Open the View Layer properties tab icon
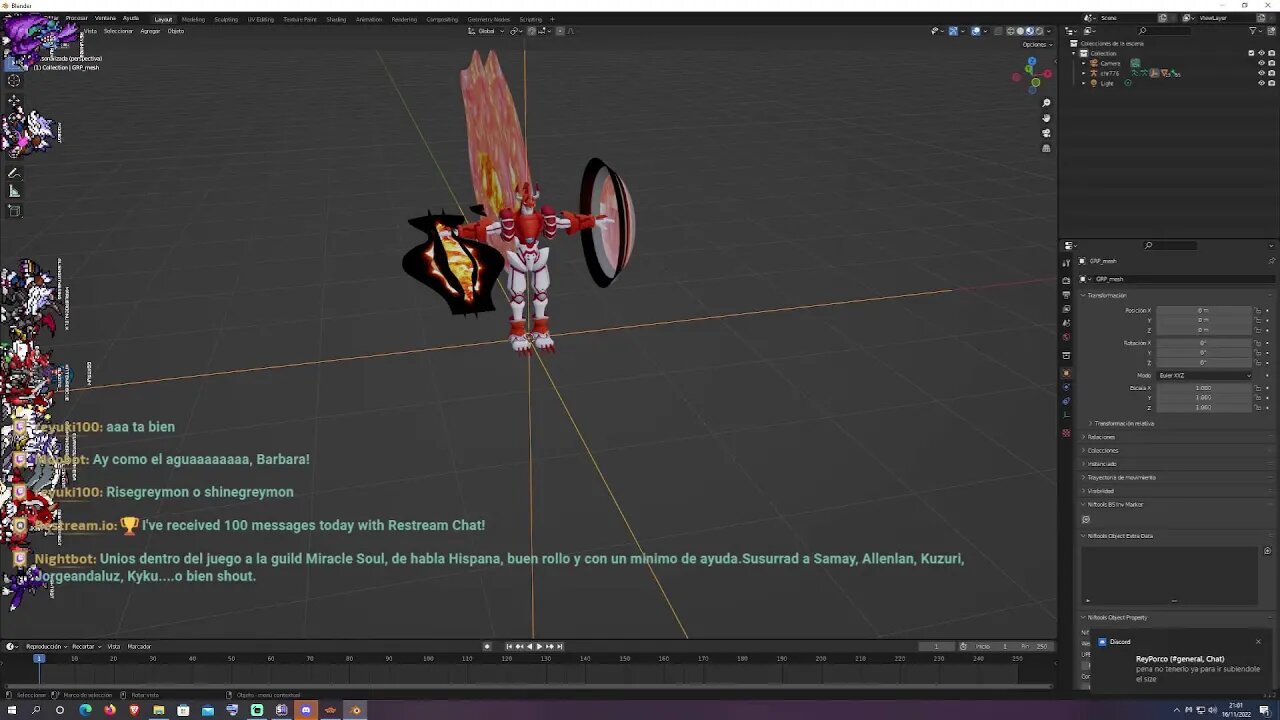Image resolution: width=1280 pixels, height=720 pixels. [1066, 309]
